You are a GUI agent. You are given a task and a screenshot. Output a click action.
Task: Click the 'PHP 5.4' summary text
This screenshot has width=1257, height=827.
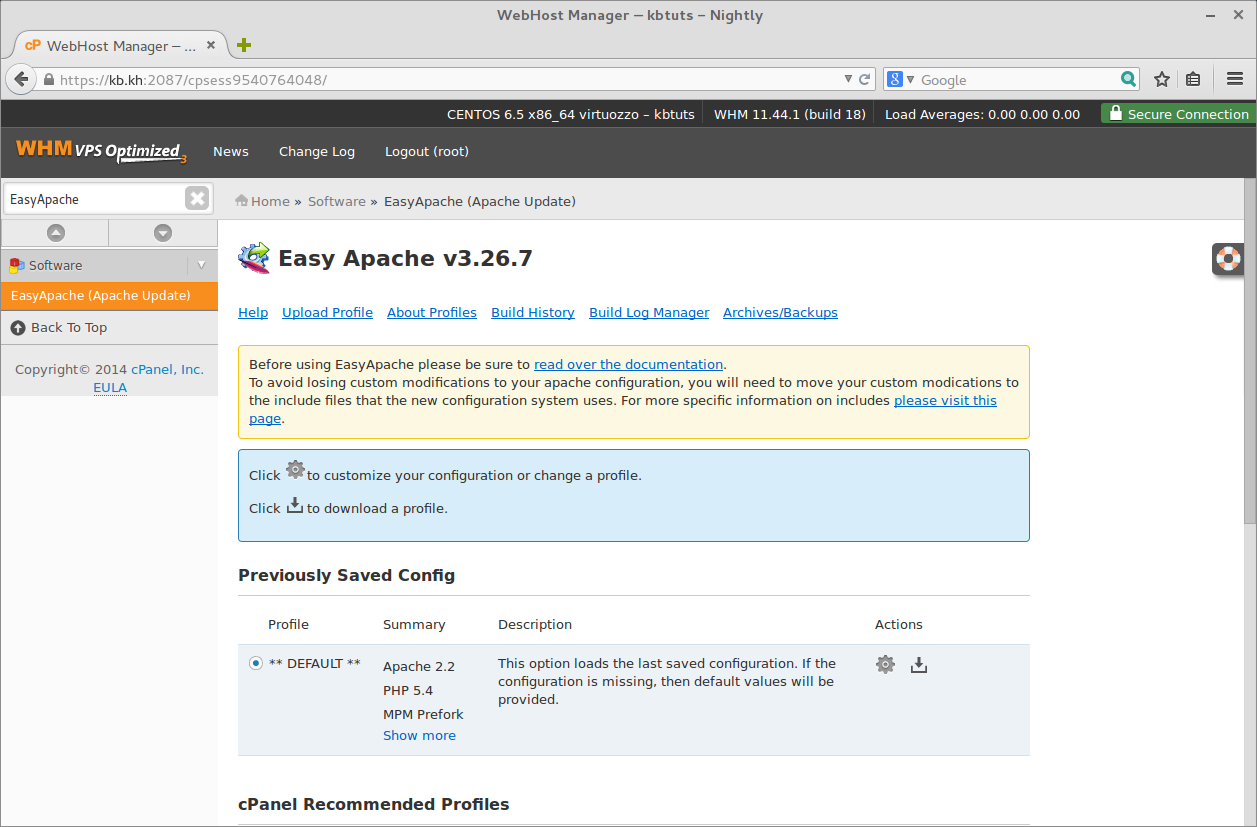point(408,690)
